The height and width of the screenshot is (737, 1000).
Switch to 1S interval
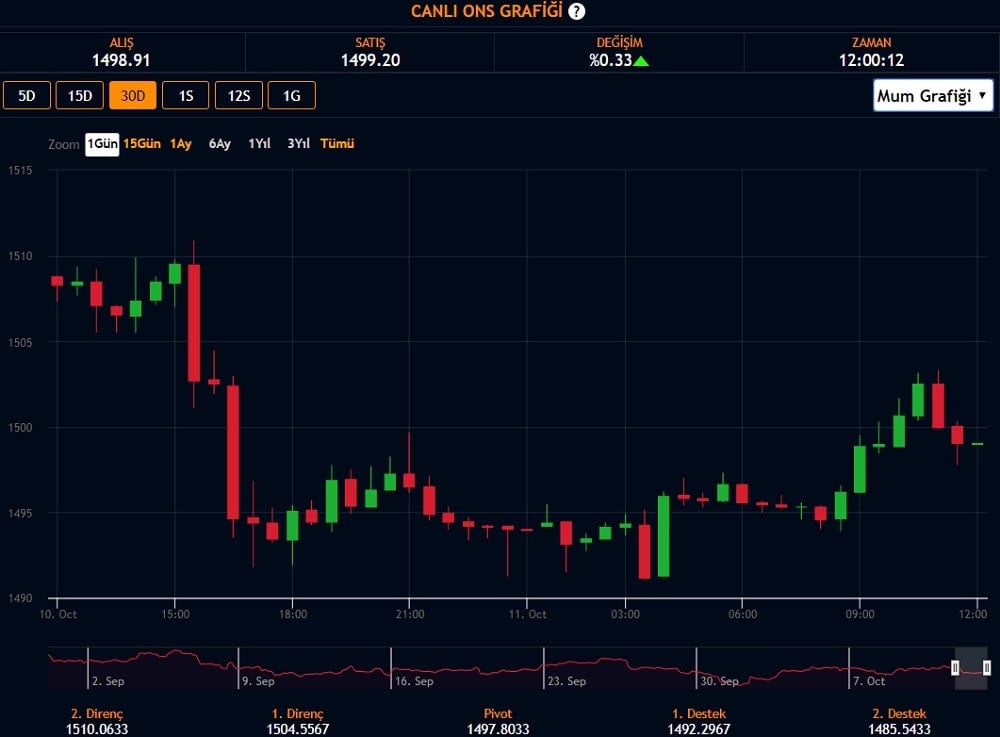186,96
